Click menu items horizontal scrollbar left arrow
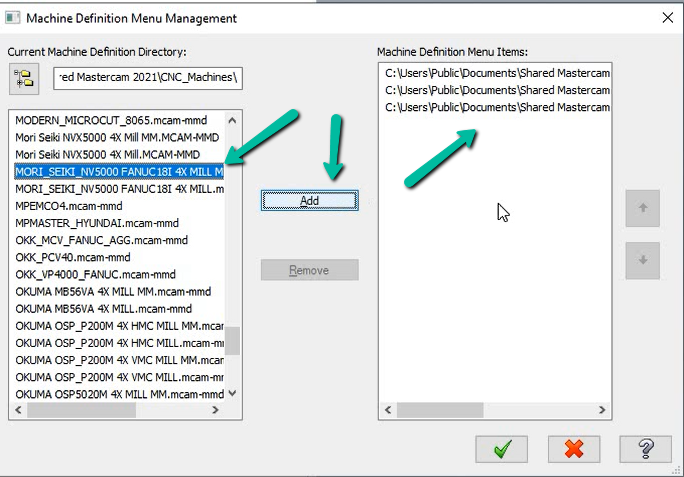 point(388,410)
